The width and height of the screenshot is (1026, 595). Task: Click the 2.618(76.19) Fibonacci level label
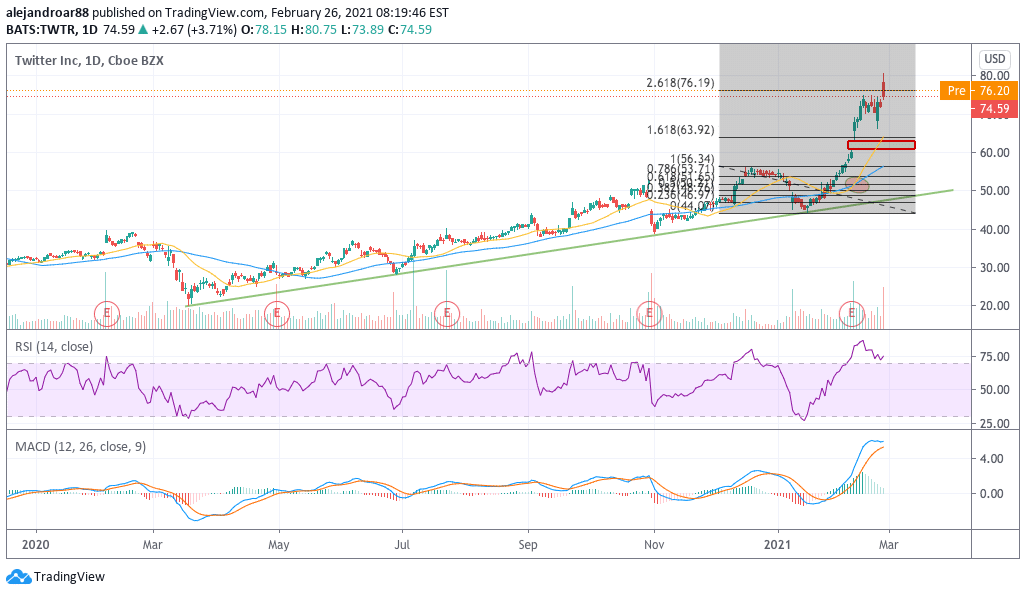click(680, 83)
